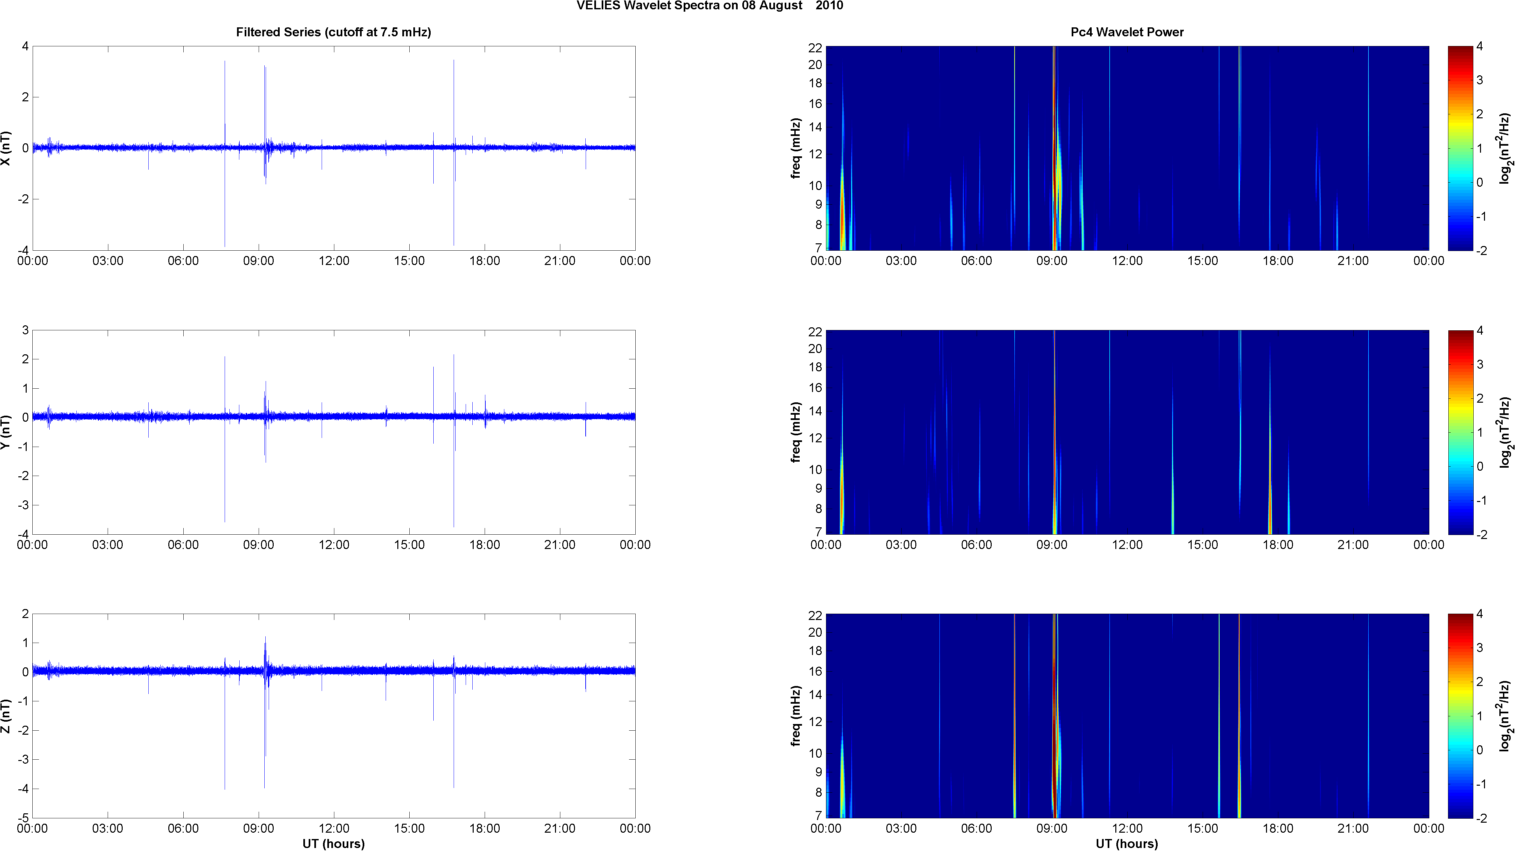The width and height of the screenshot is (1515, 851).
Task: Click the 18:00 tick under Y series plot
Action: 485,545
